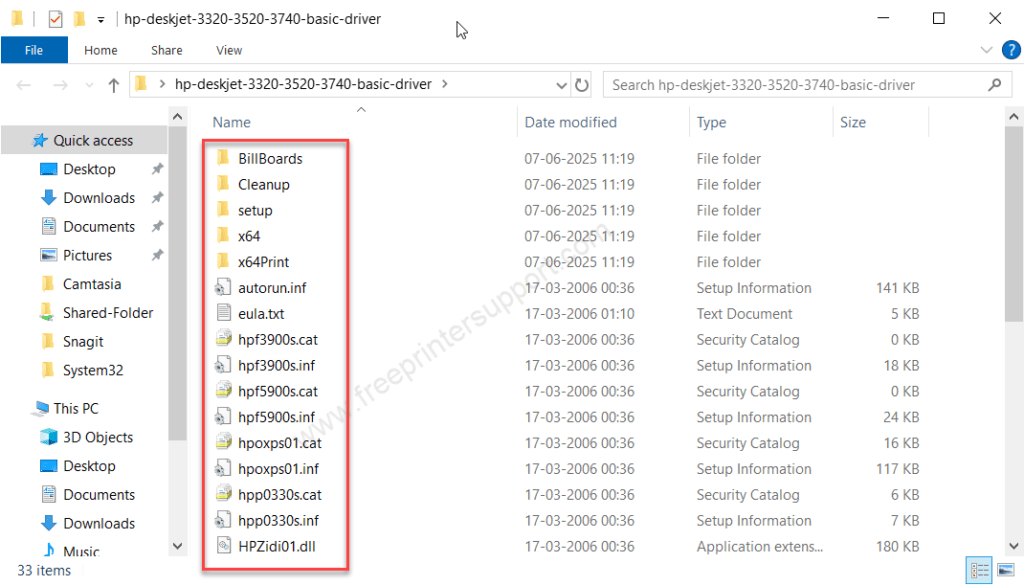Open the Home ribbon tab
The height and width of the screenshot is (585, 1024).
click(x=101, y=50)
